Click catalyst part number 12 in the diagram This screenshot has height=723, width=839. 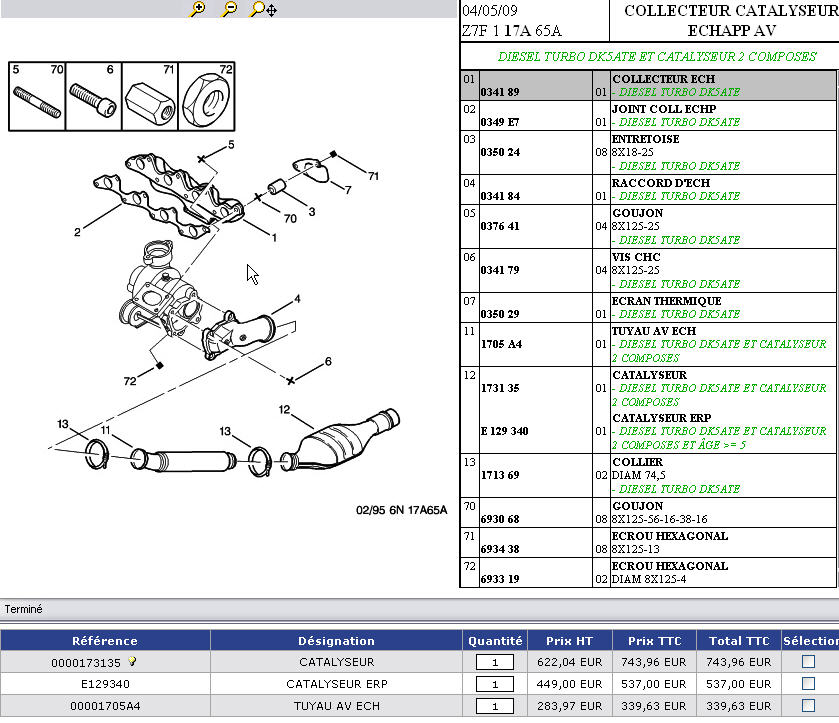point(284,409)
